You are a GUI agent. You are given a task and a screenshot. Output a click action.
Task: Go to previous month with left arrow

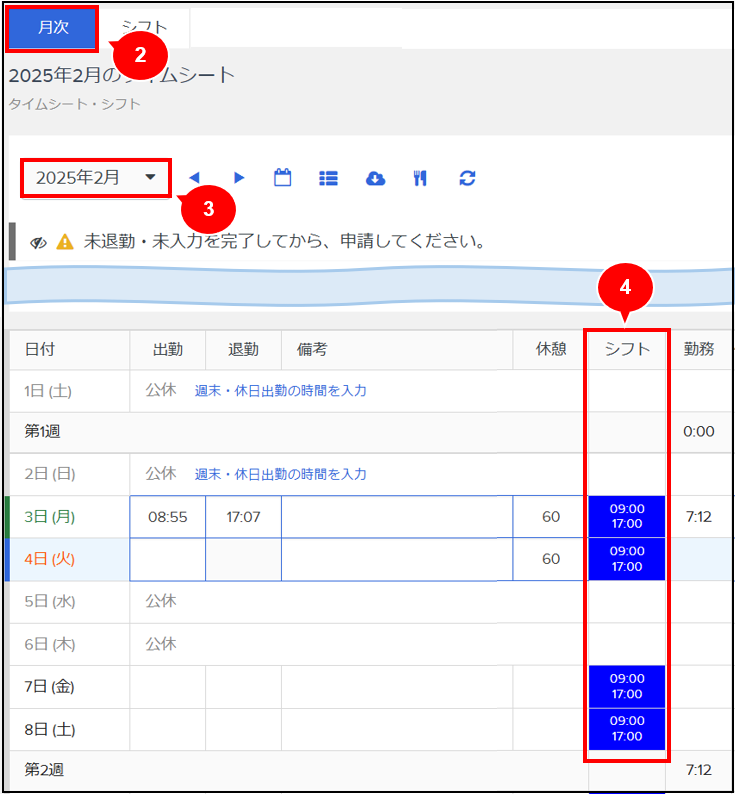click(x=195, y=178)
